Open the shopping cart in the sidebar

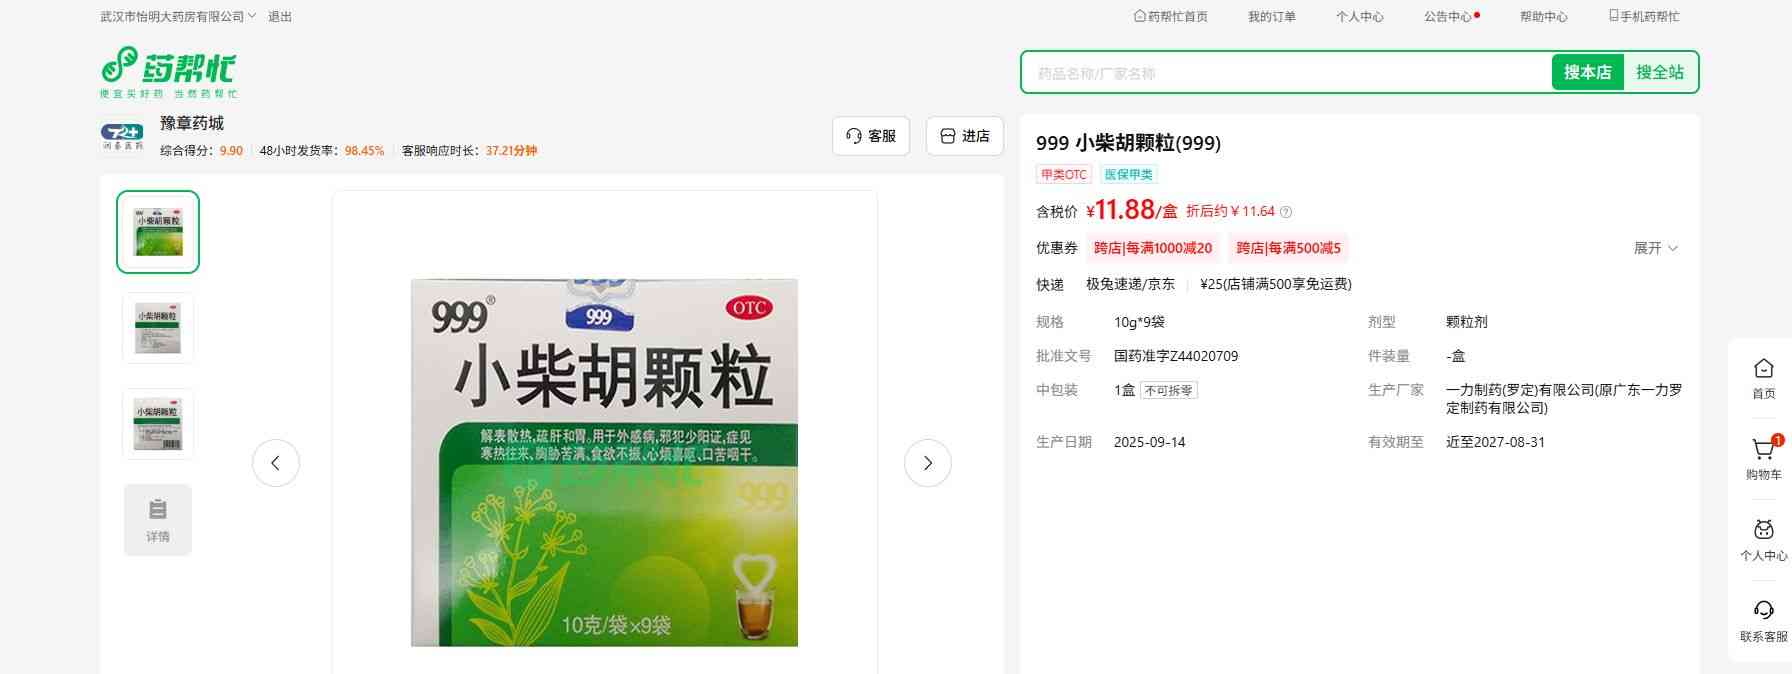[1763, 452]
